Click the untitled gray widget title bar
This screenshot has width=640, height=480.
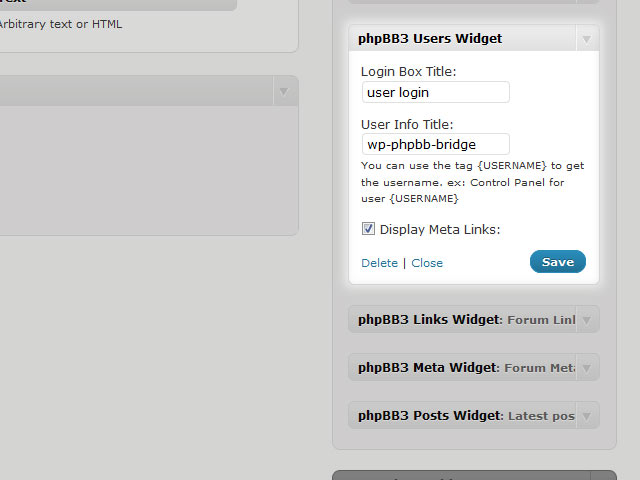coord(136,91)
